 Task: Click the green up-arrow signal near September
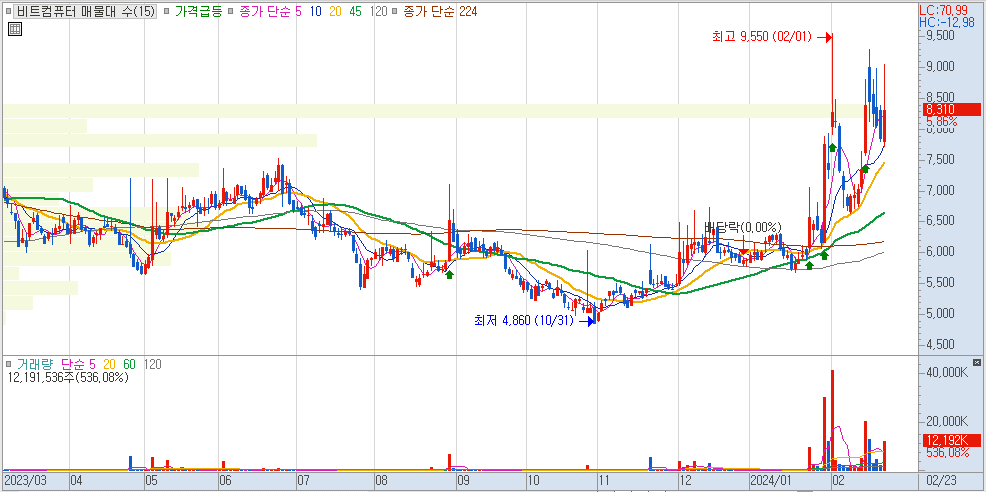tap(450, 274)
